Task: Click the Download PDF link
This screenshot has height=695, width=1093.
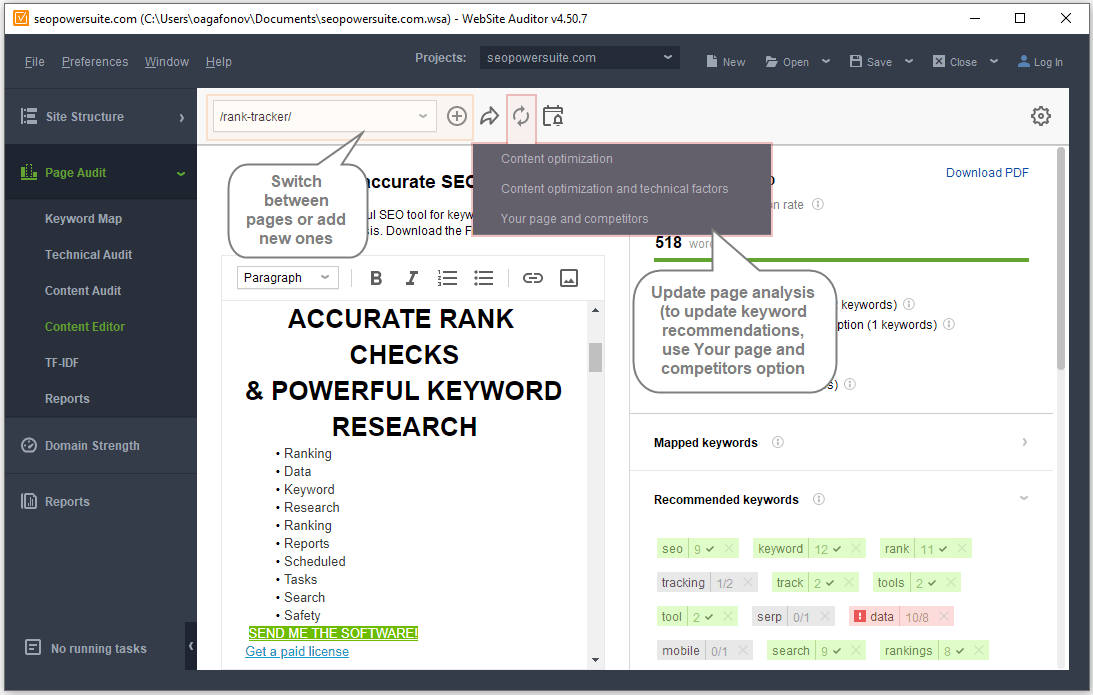Action: pyautogui.click(x=987, y=172)
